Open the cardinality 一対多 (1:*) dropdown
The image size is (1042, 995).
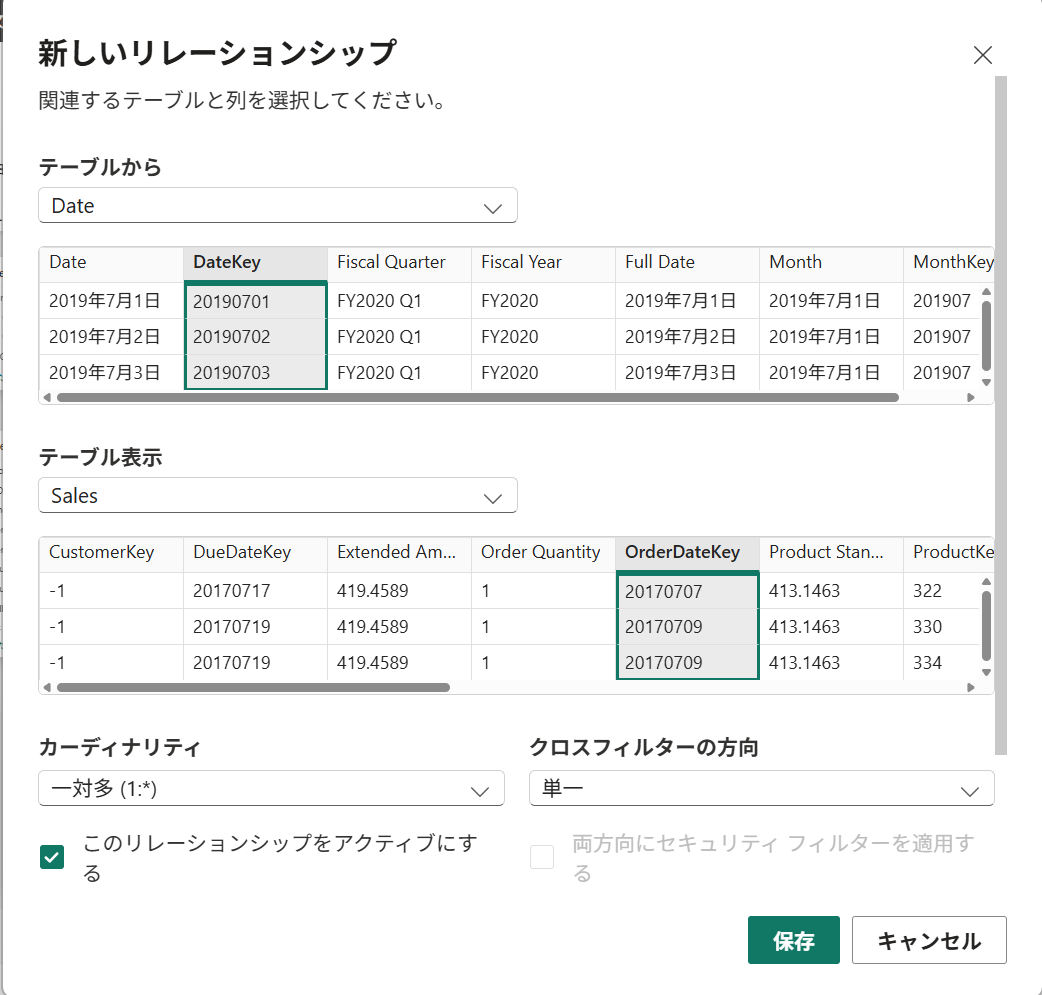tap(271, 788)
